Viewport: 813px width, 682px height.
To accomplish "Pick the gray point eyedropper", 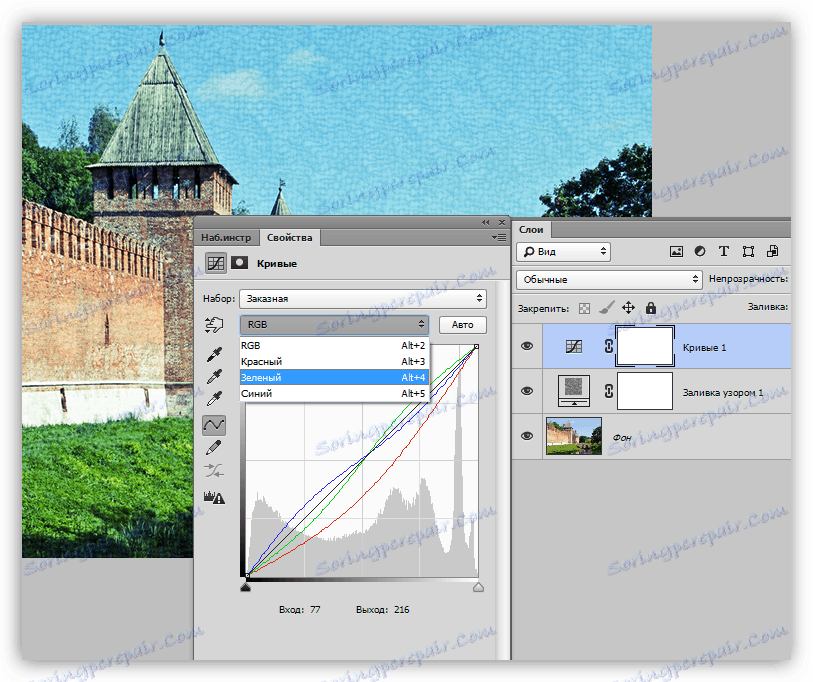I will point(214,377).
